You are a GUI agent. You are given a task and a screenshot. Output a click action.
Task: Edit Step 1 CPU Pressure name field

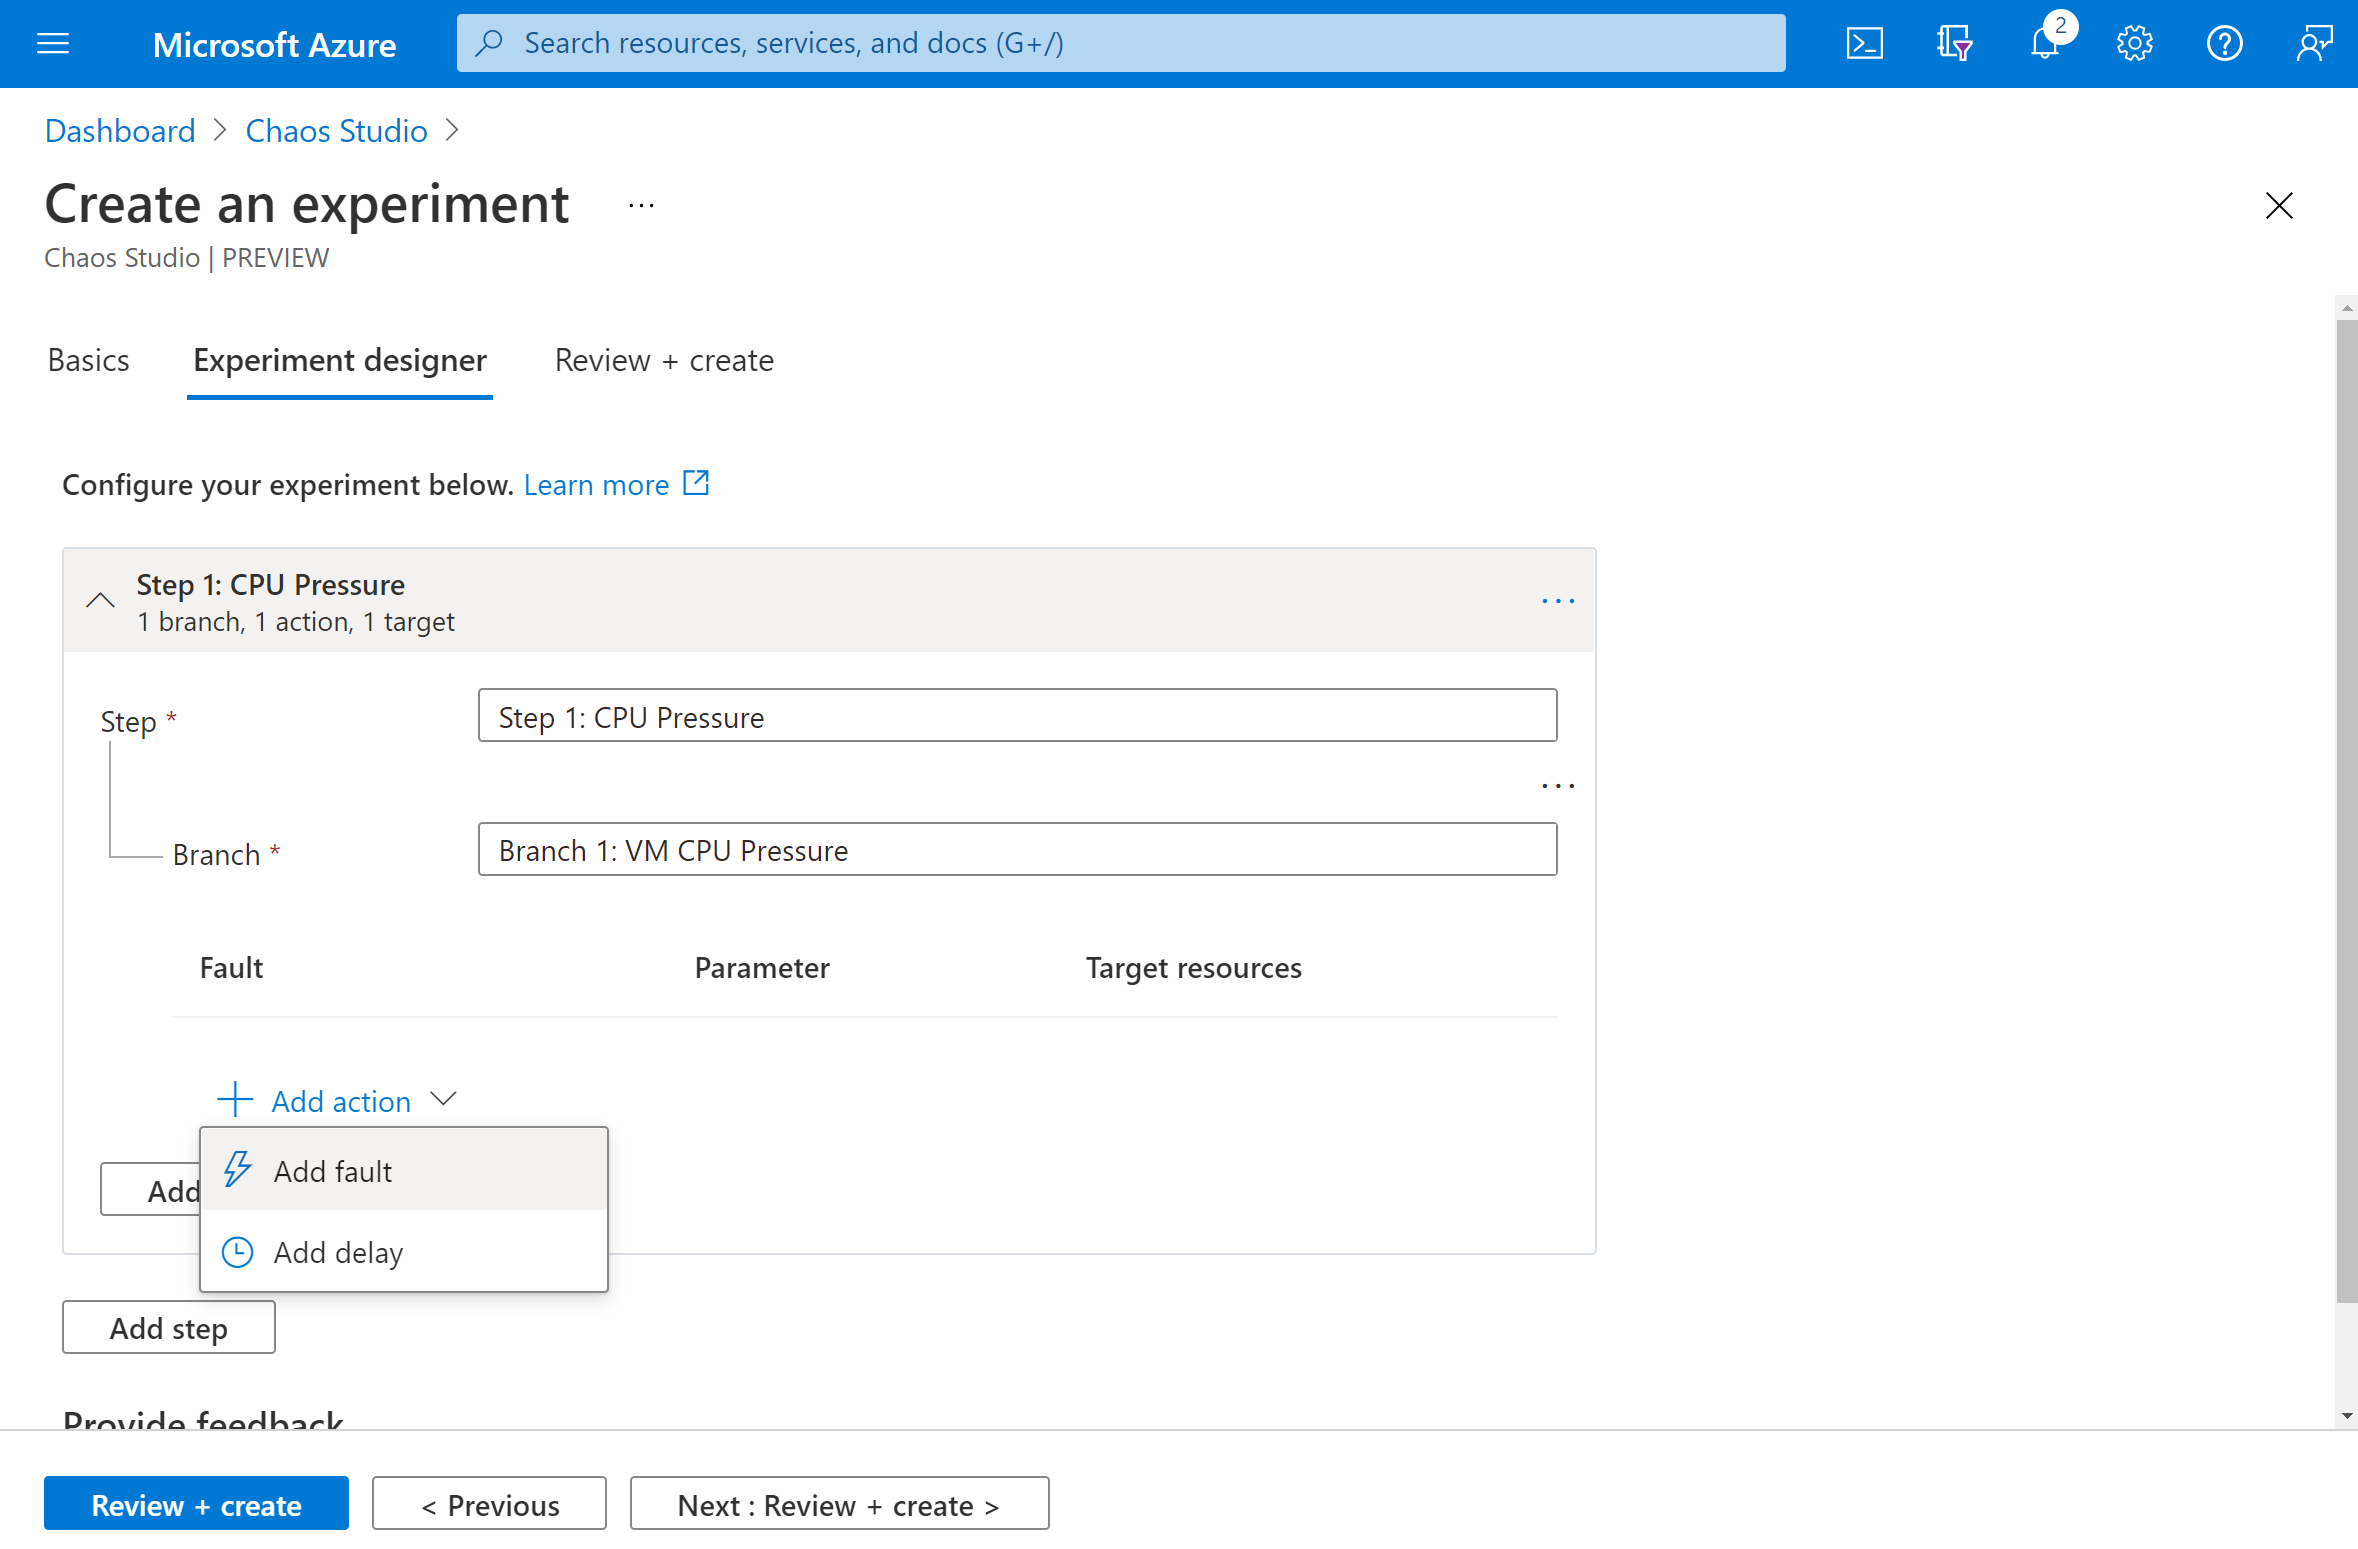[1018, 716]
